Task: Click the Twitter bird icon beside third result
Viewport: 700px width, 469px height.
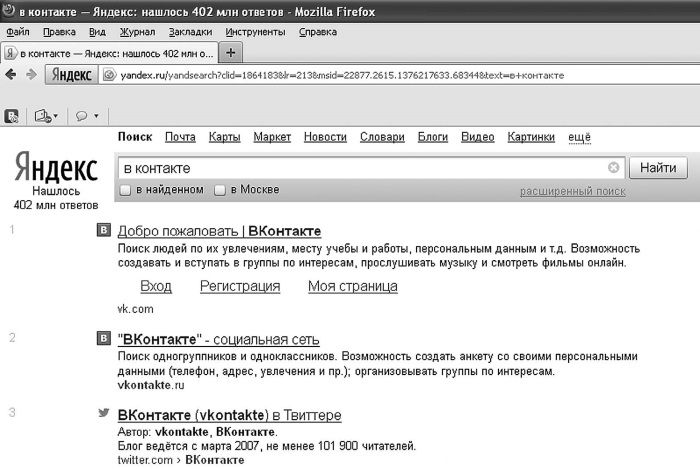Action: (x=102, y=413)
